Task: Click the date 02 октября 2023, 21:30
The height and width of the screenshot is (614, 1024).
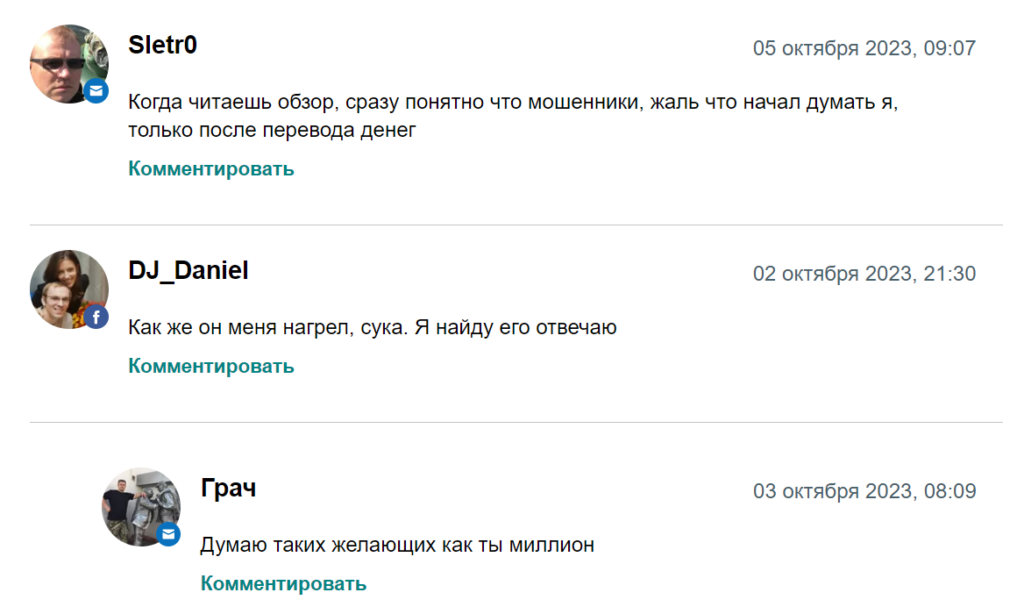Action: pyautogui.click(x=864, y=274)
